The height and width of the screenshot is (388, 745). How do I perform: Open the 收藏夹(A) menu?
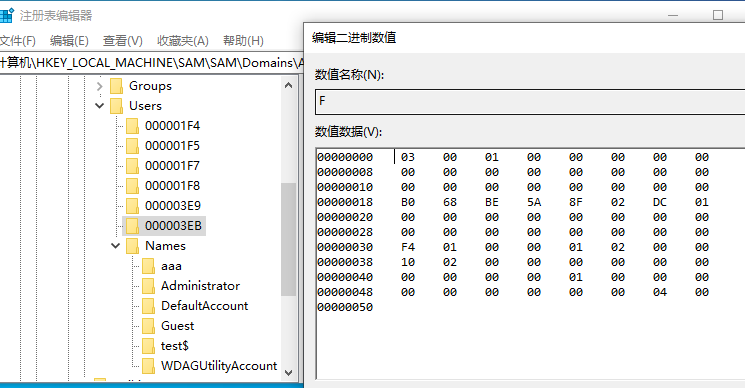pyautogui.click(x=183, y=41)
